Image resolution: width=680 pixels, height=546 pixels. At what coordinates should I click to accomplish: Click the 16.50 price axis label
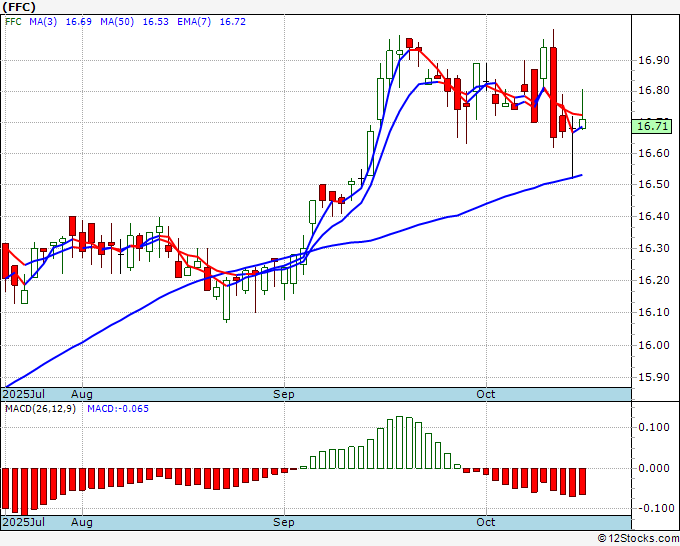[x=654, y=184]
